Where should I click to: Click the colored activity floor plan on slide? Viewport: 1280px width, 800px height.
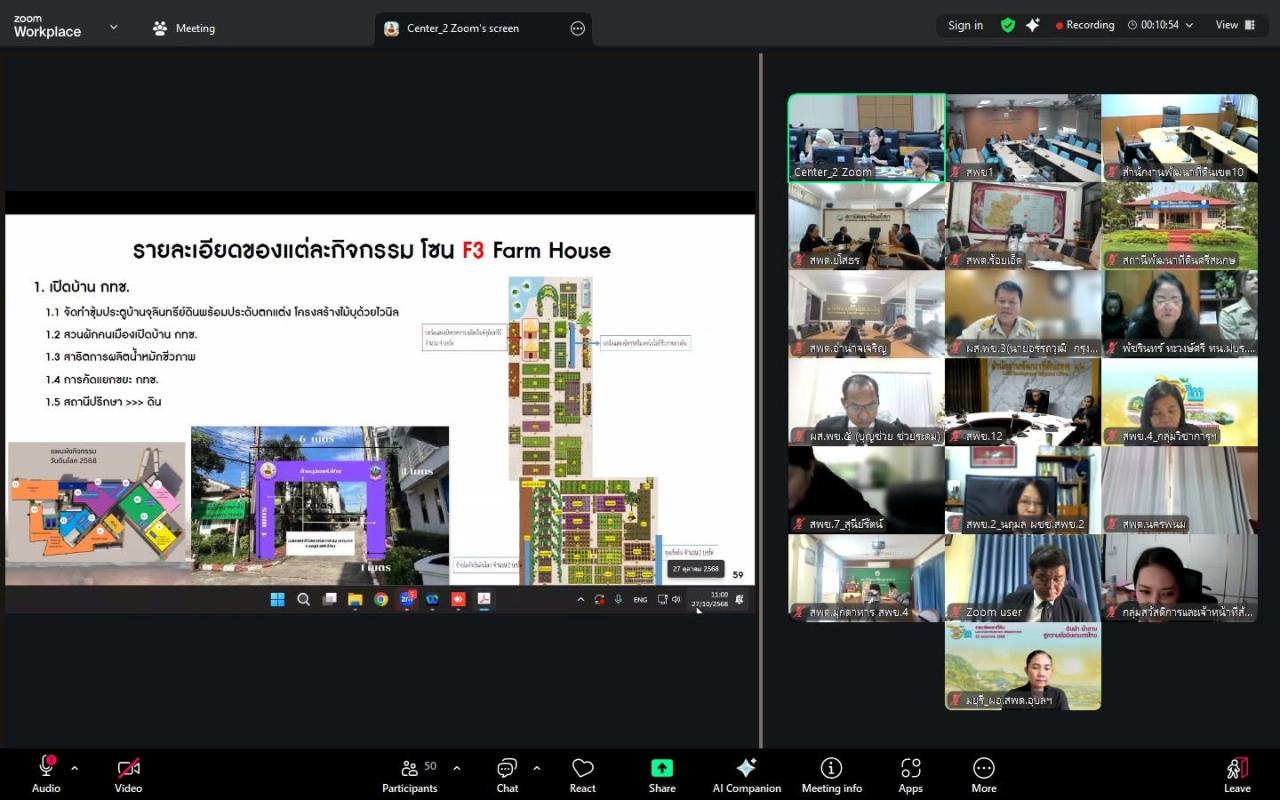click(x=96, y=513)
